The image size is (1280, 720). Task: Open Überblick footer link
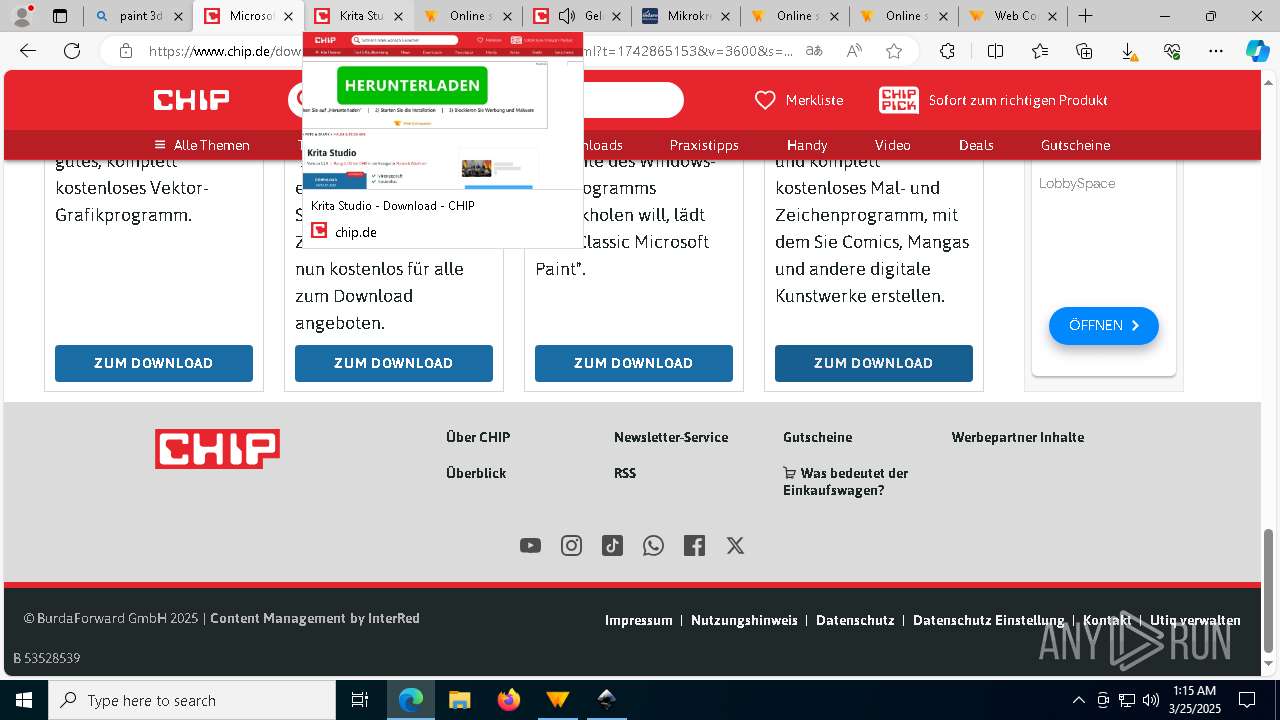(476, 473)
